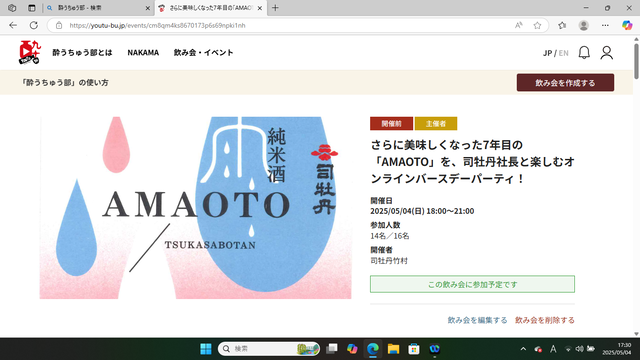Open the Copilot sidebar icon

(x=627, y=25)
